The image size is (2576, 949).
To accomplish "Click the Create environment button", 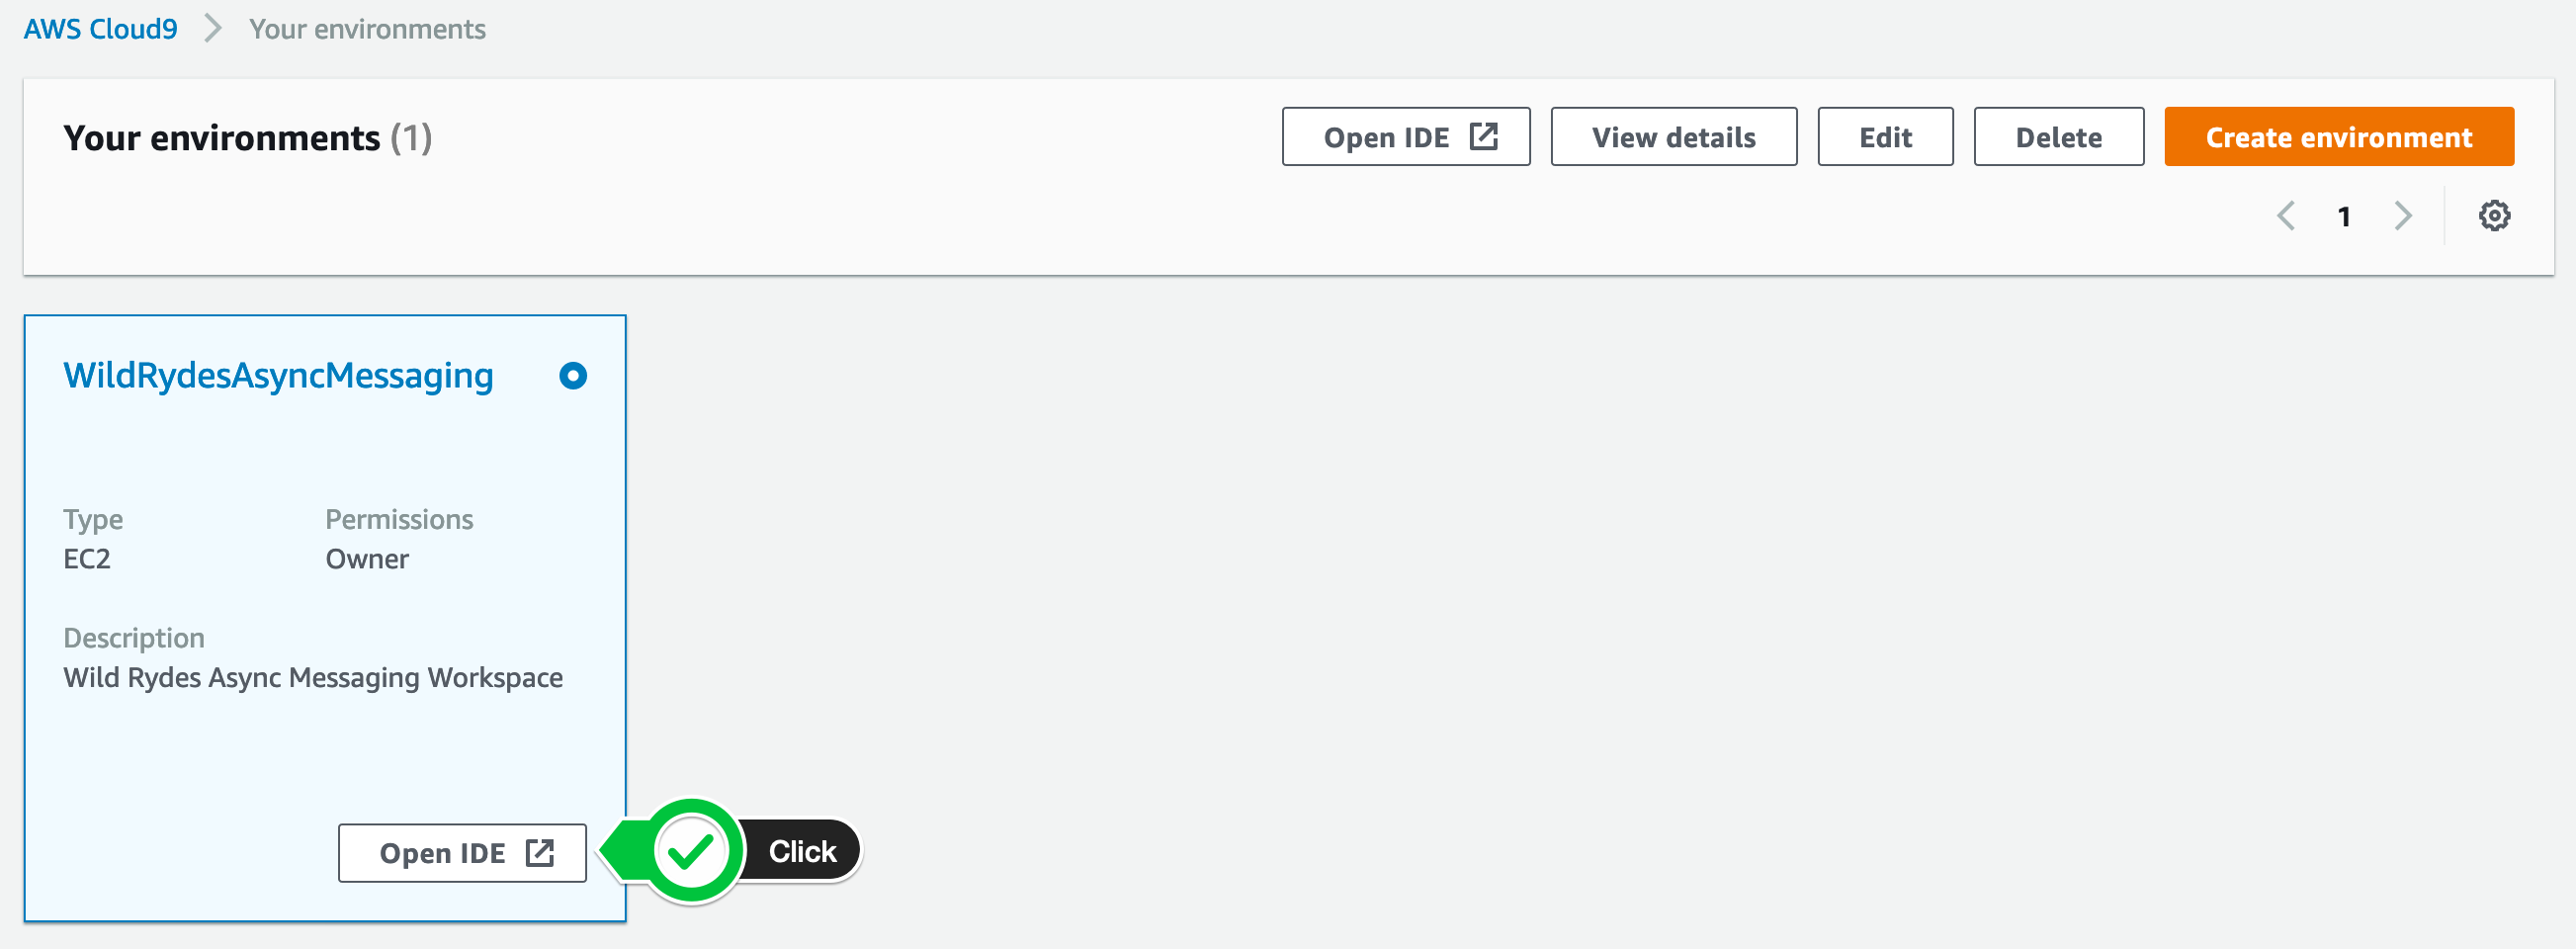I will pos(2339,137).
